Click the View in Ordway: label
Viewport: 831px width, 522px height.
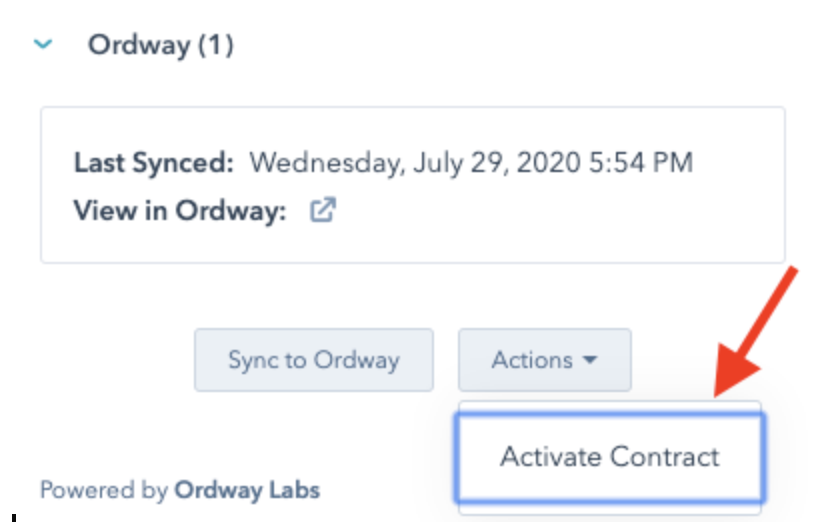pyautogui.click(x=180, y=211)
